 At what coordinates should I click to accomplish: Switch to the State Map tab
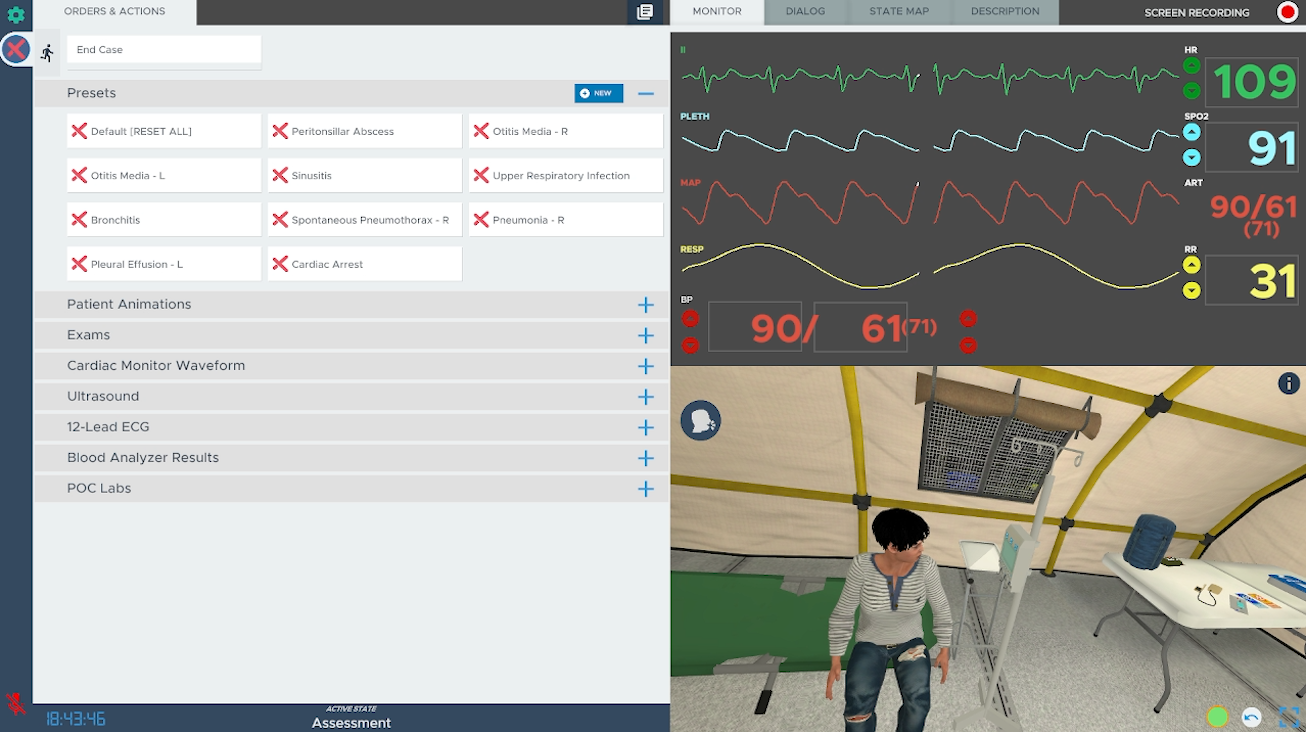point(898,12)
